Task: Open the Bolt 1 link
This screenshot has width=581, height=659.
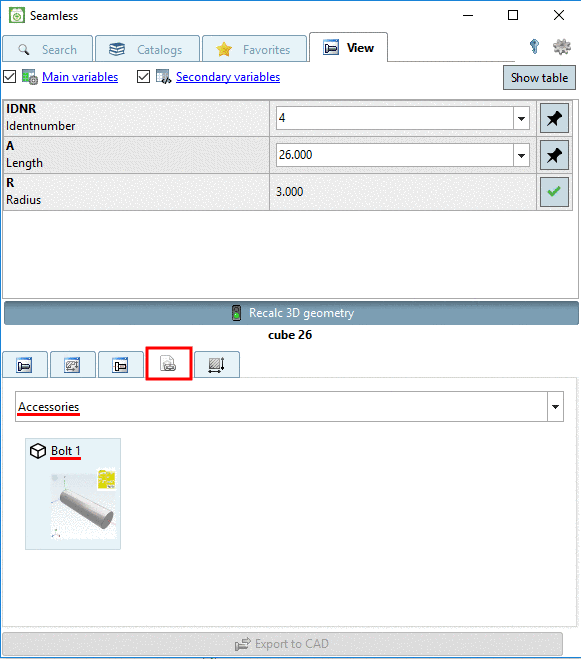Action: click(x=66, y=451)
